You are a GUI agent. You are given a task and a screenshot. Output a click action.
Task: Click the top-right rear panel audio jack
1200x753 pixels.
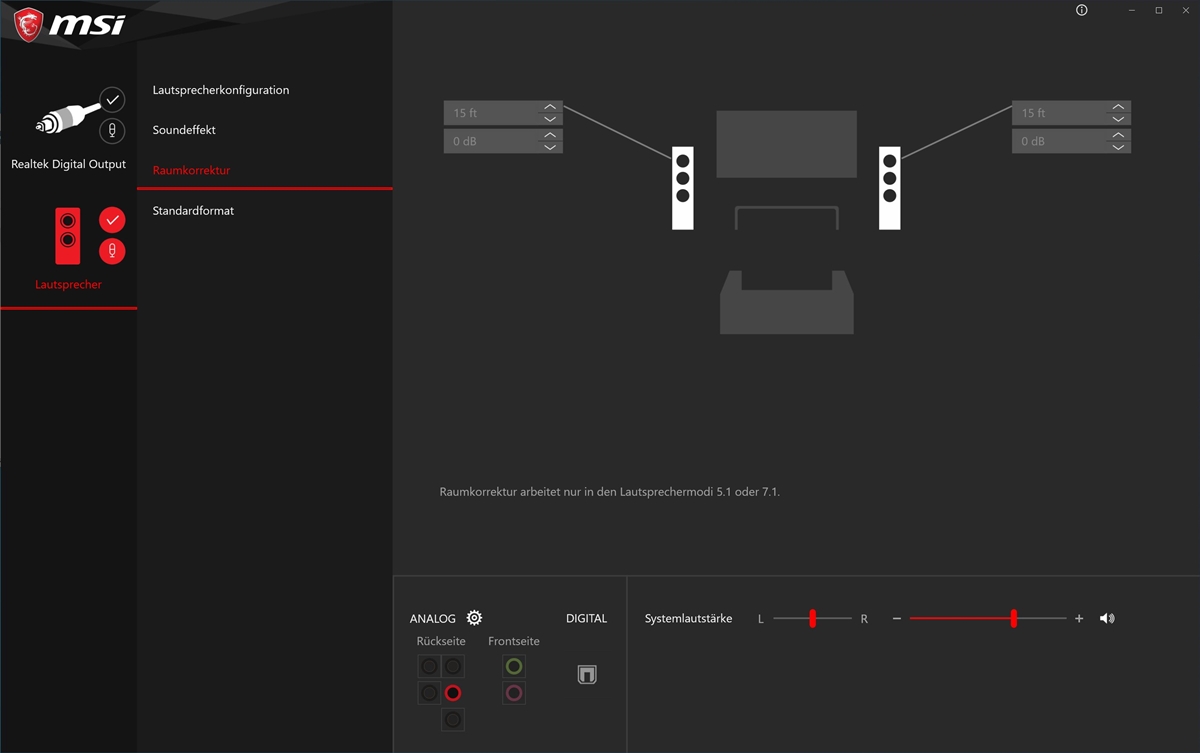(453, 666)
